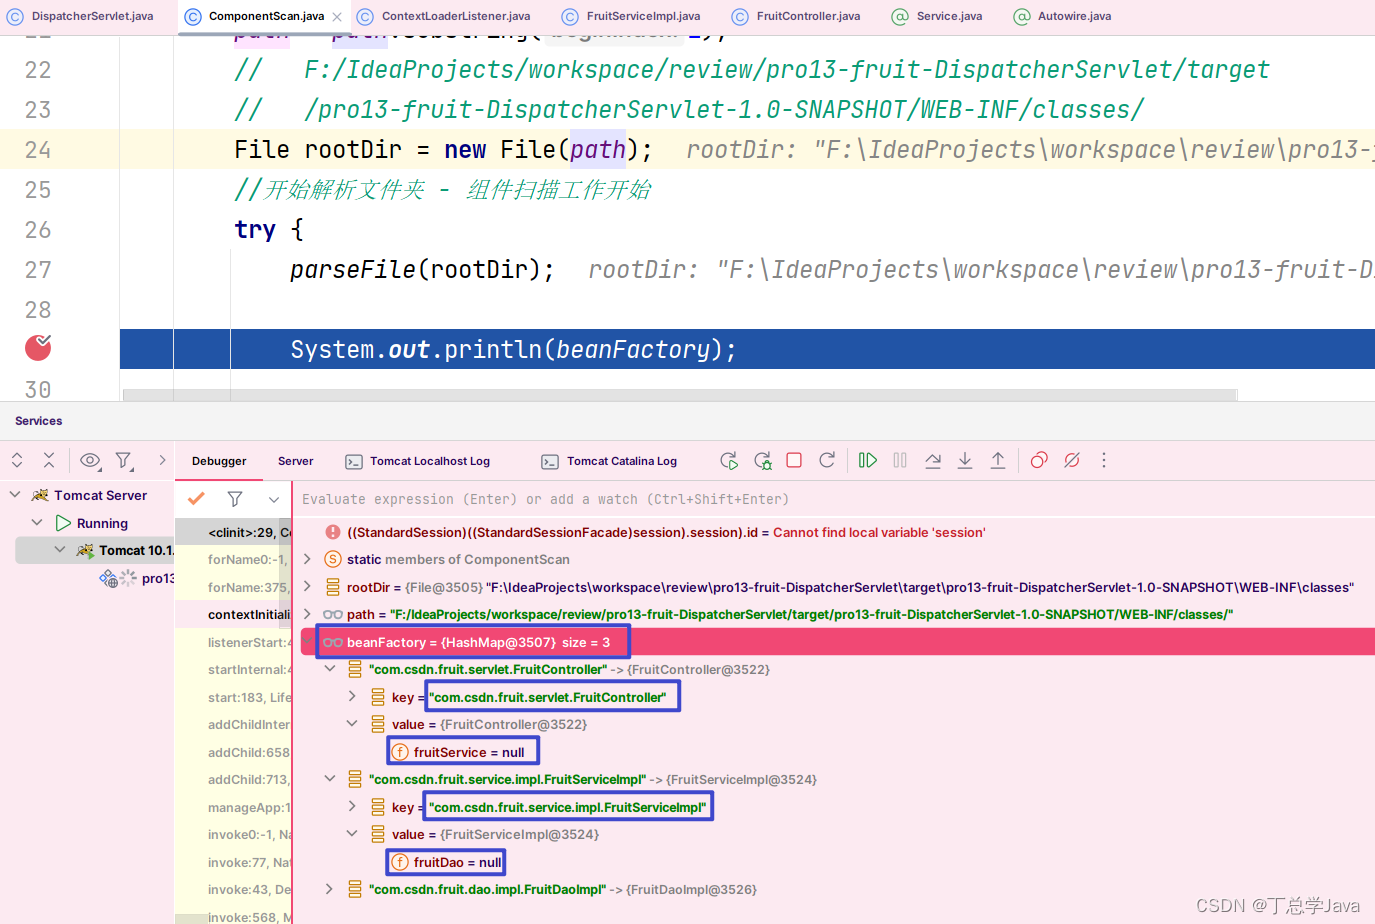Expand all services in the Services tree

[17, 460]
